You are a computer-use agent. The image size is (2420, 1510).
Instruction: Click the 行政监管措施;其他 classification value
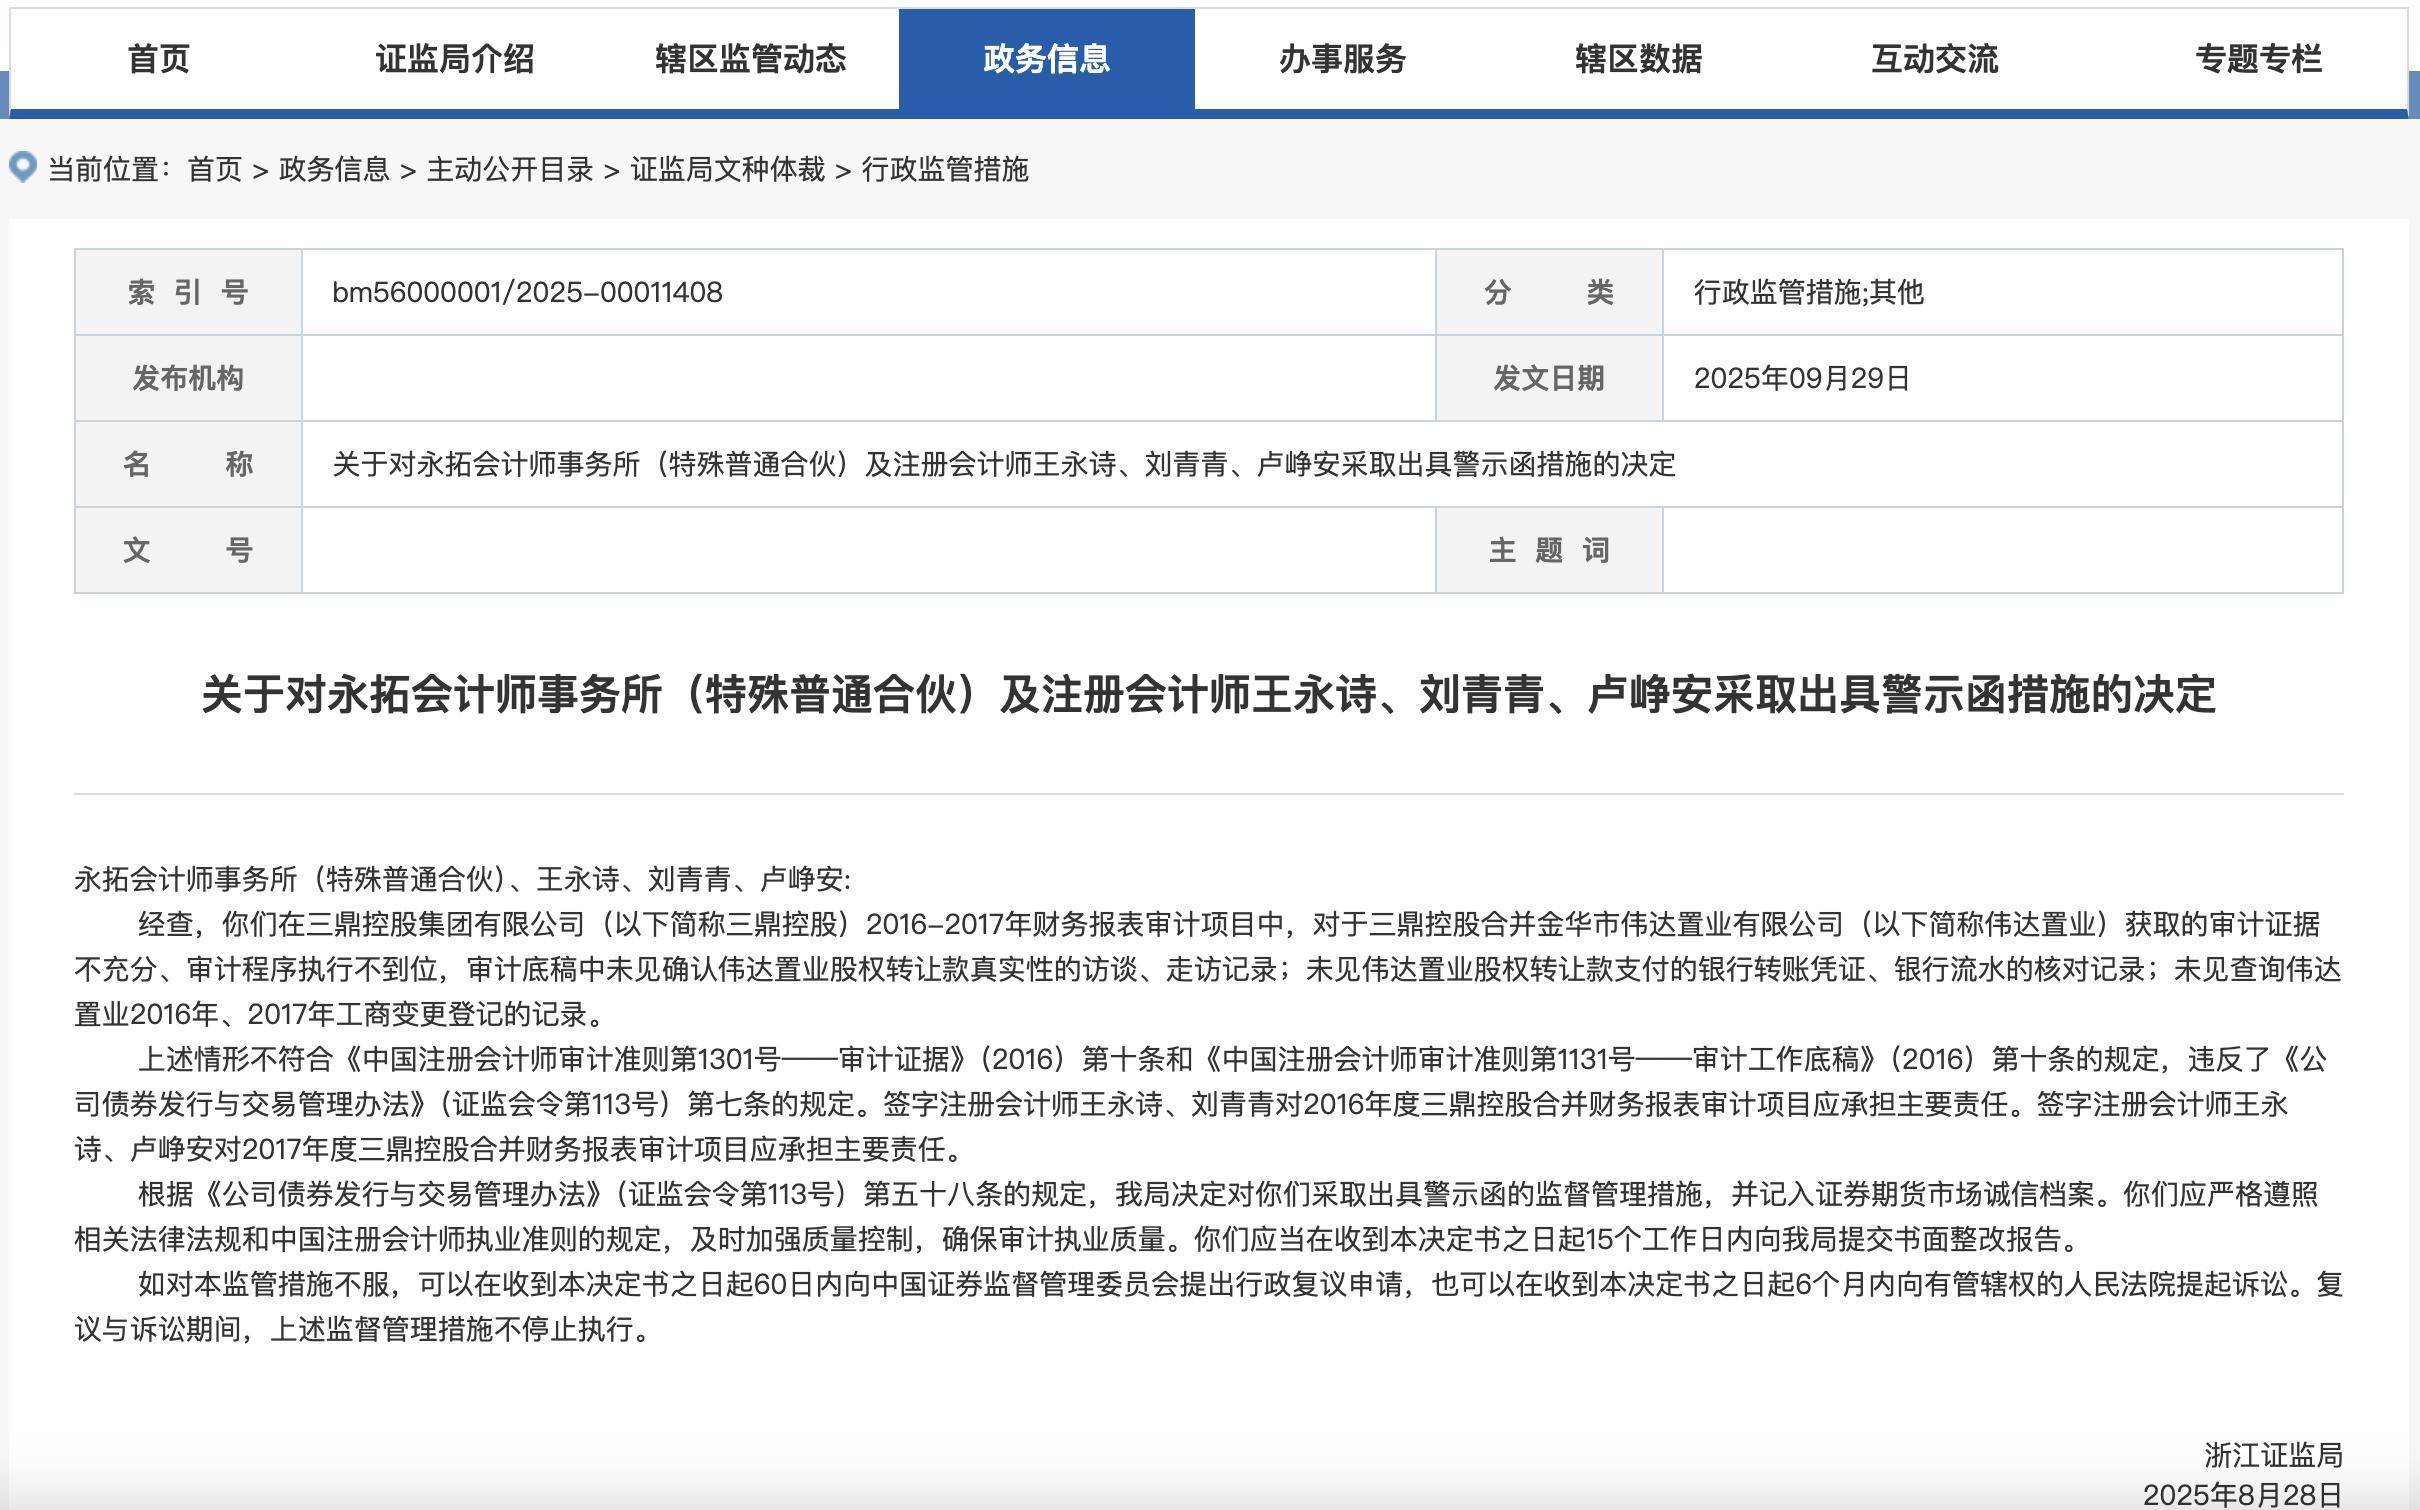click(x=1808, y=293)
